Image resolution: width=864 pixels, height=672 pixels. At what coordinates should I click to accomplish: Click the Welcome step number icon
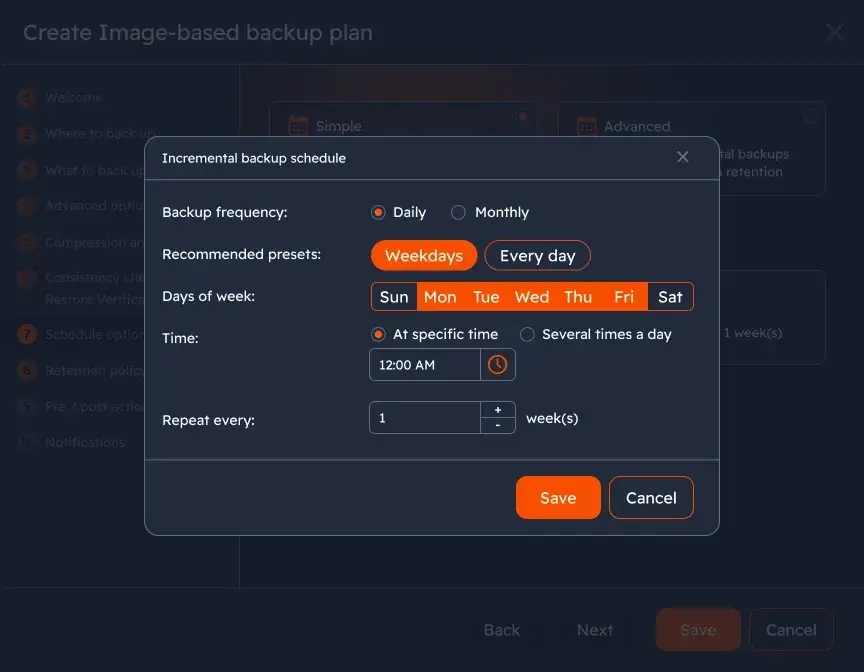[25, 98]
